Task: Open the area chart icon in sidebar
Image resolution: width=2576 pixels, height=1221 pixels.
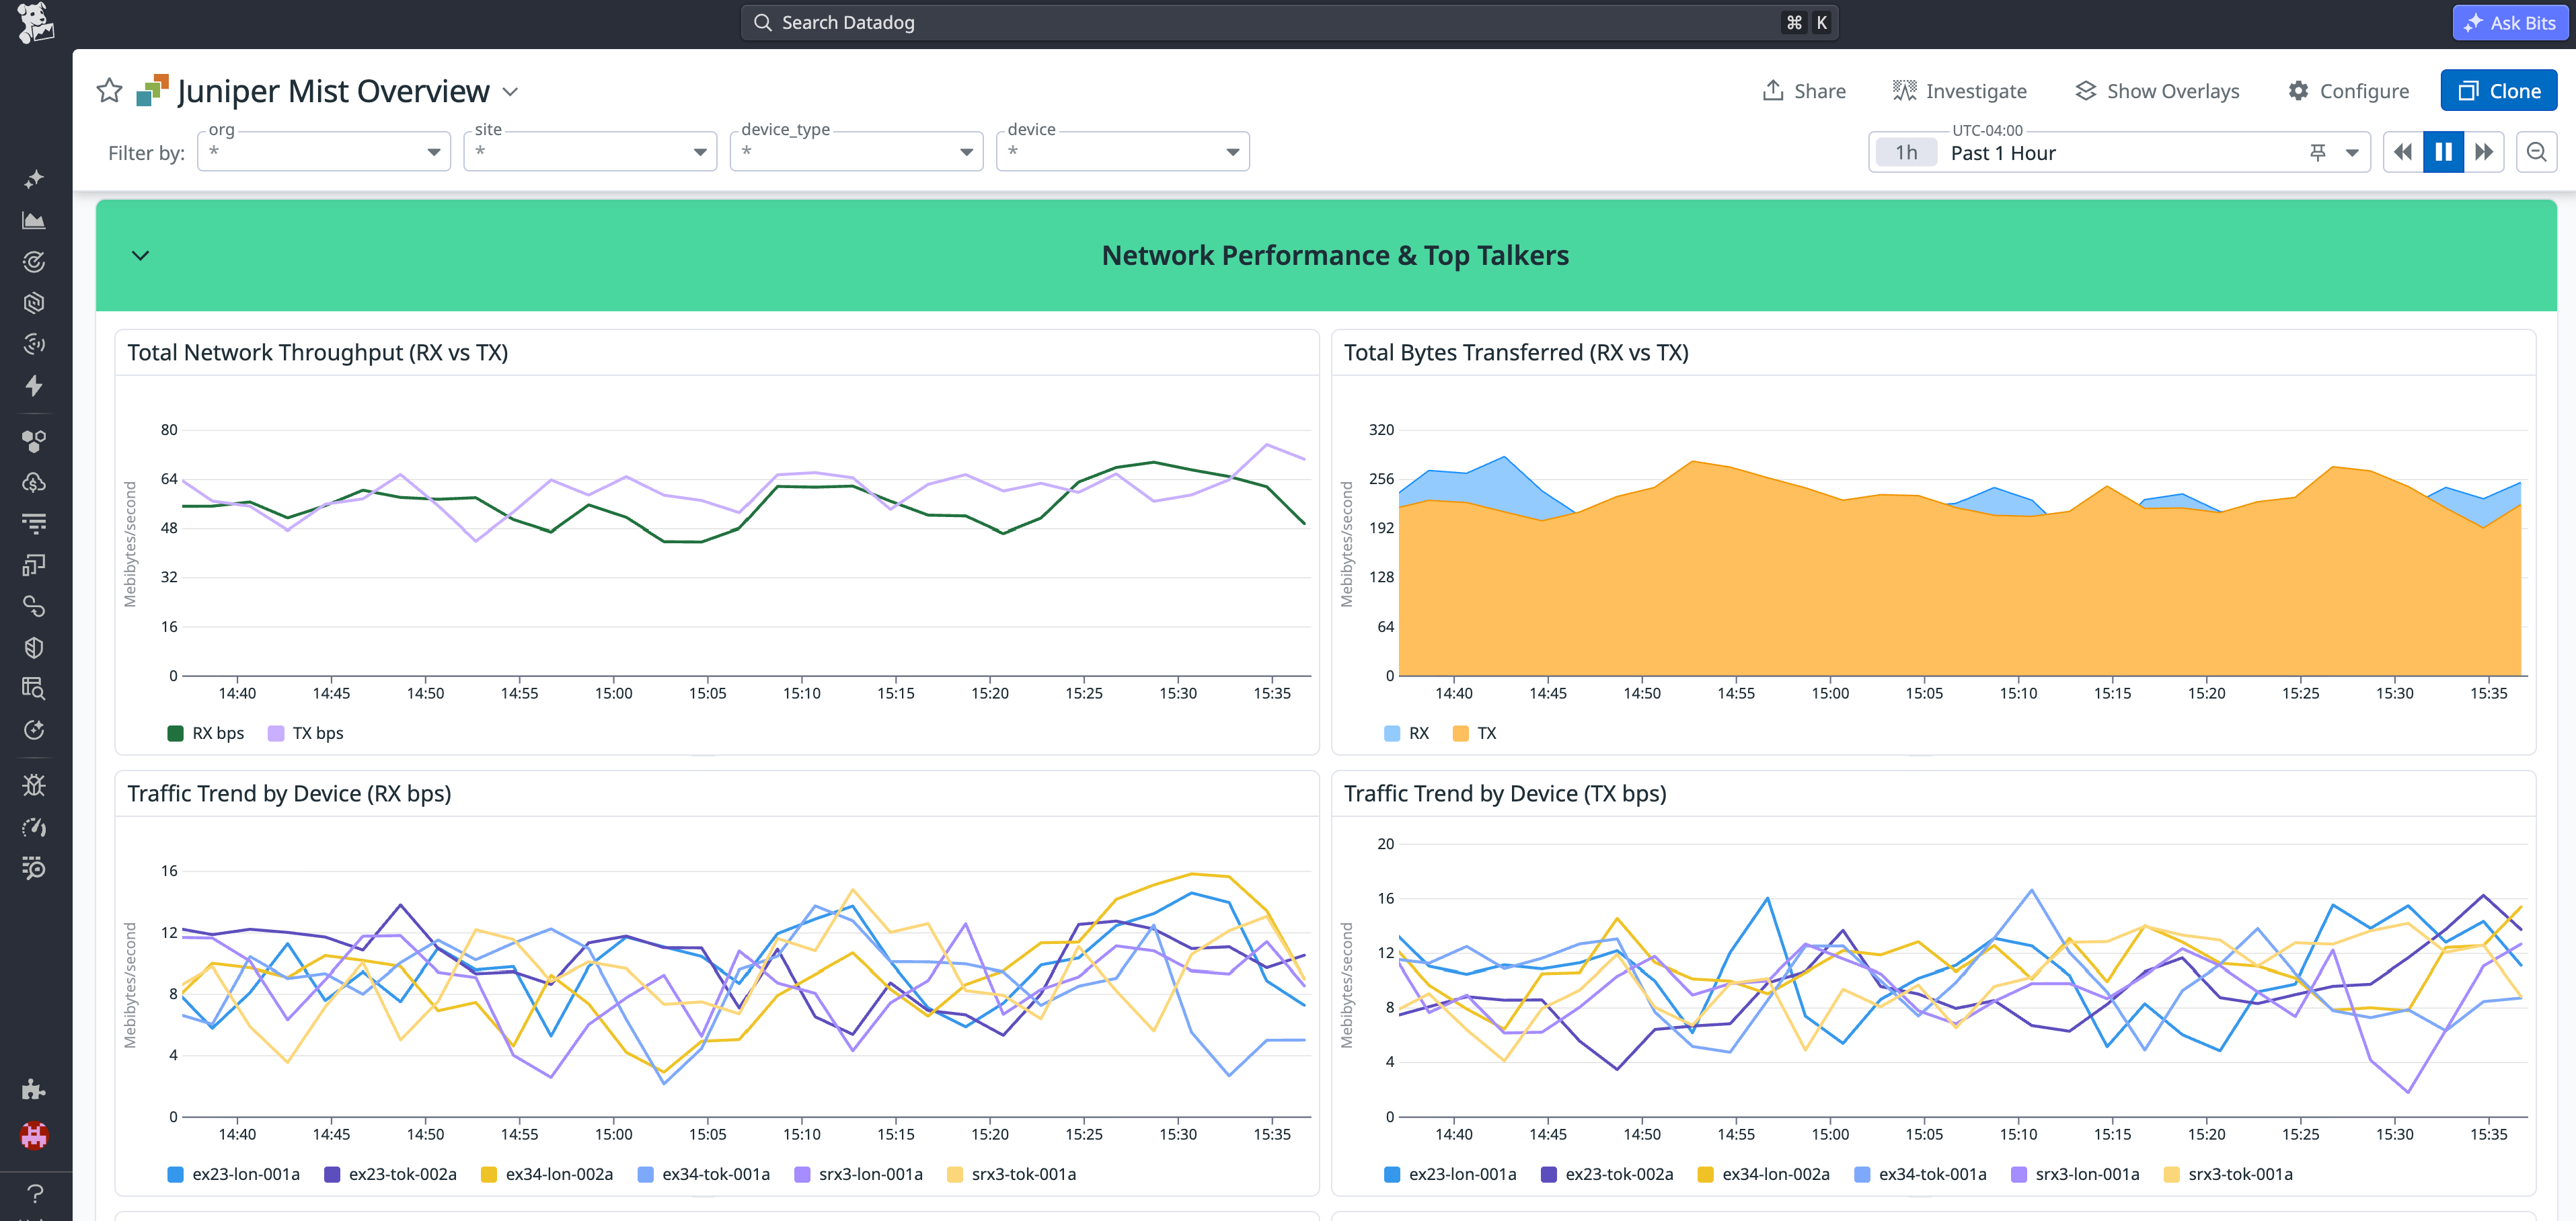Action: click(34, 220)
